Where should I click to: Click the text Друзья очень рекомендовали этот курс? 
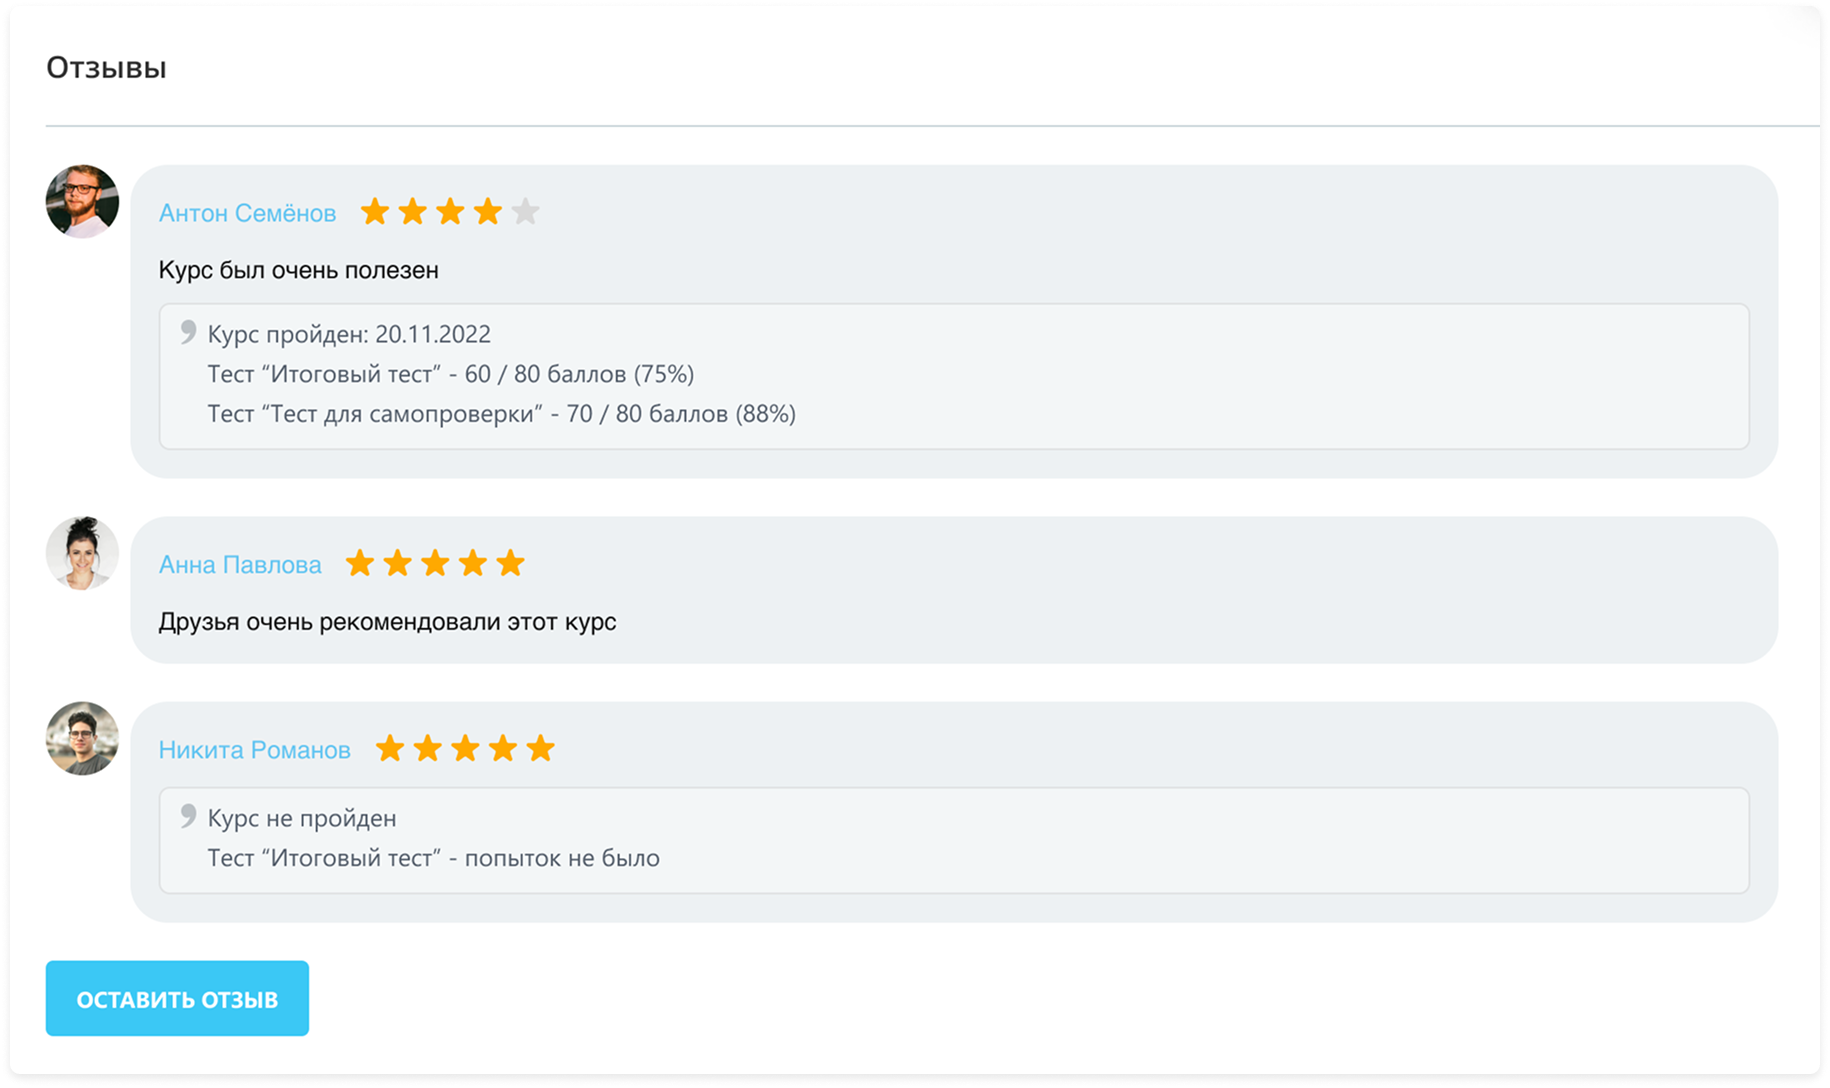387,622
